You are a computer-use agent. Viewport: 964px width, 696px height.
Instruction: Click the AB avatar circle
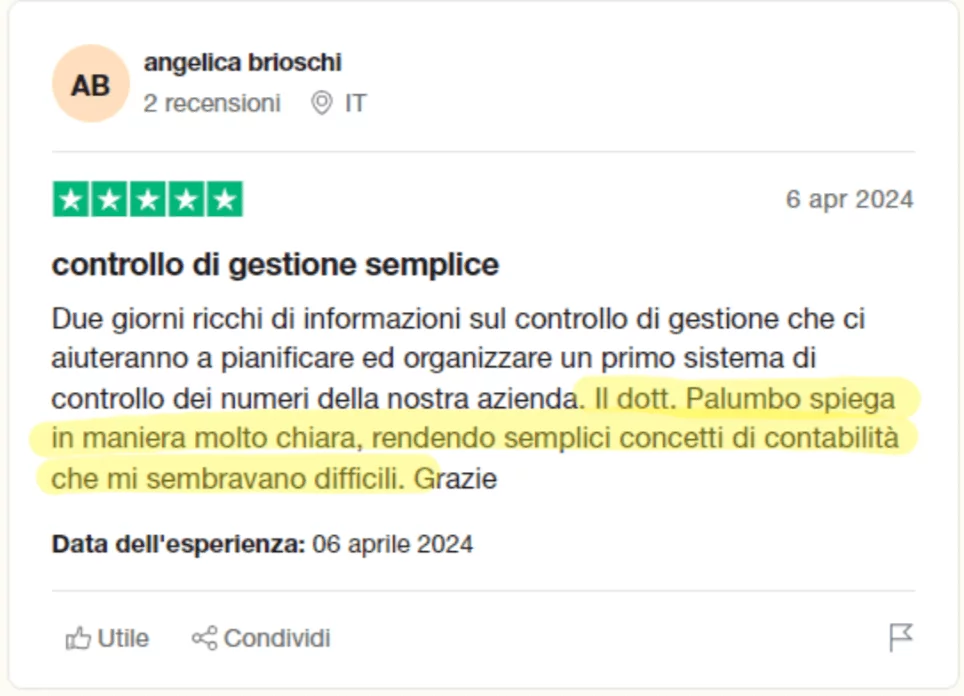(x=90, y=84)
